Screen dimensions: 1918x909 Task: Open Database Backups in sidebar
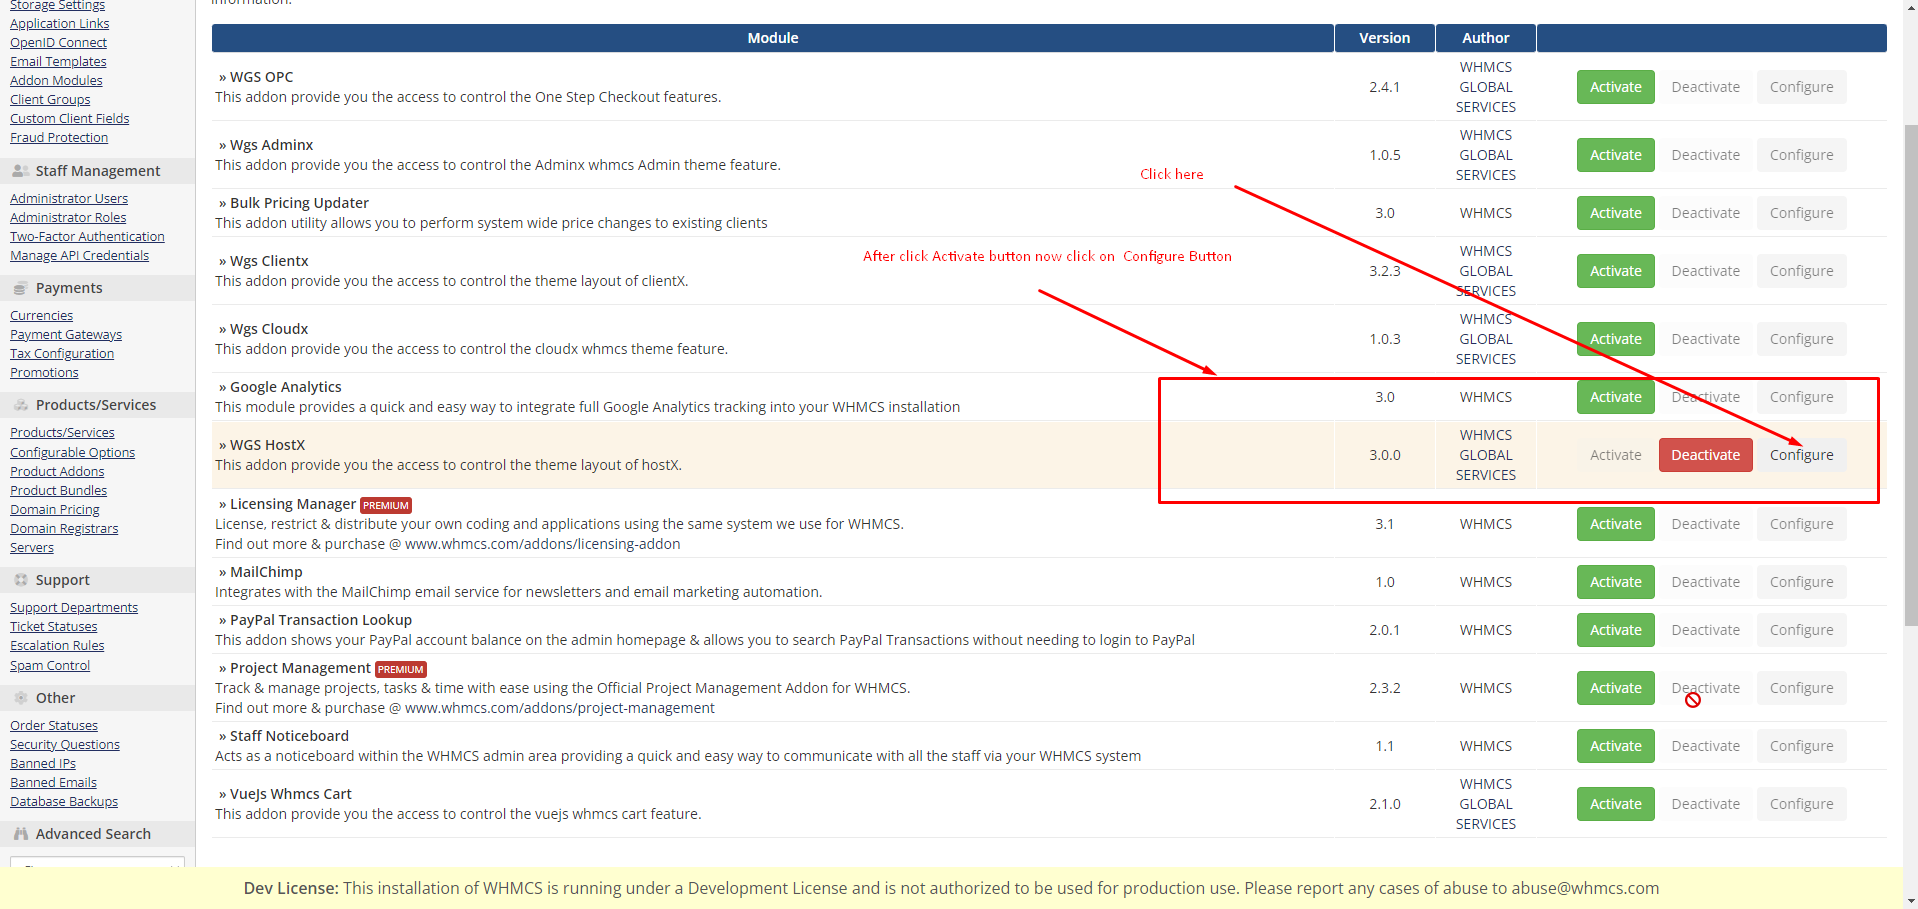pos(64,802)
